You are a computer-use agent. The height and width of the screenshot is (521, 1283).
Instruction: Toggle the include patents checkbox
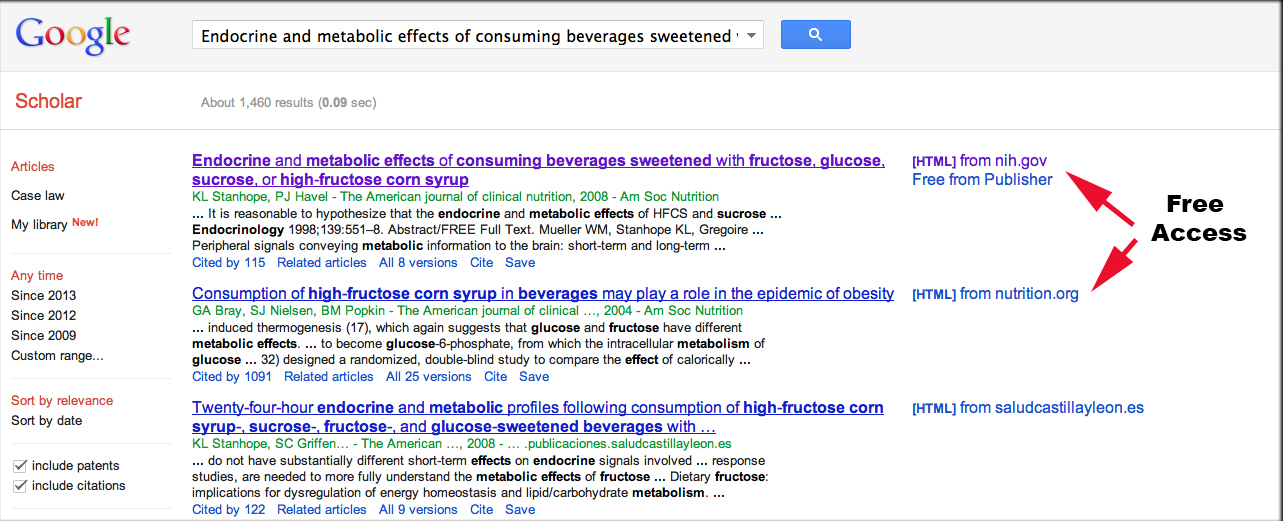(20, 466)
